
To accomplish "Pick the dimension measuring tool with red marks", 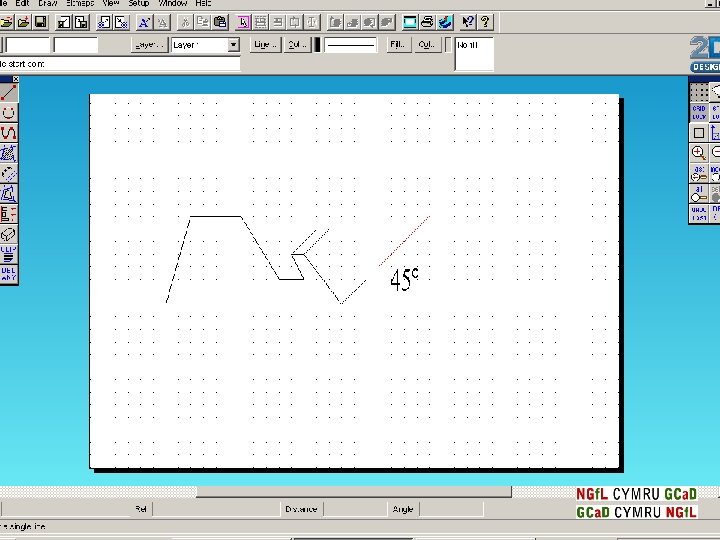I will 9,214.
